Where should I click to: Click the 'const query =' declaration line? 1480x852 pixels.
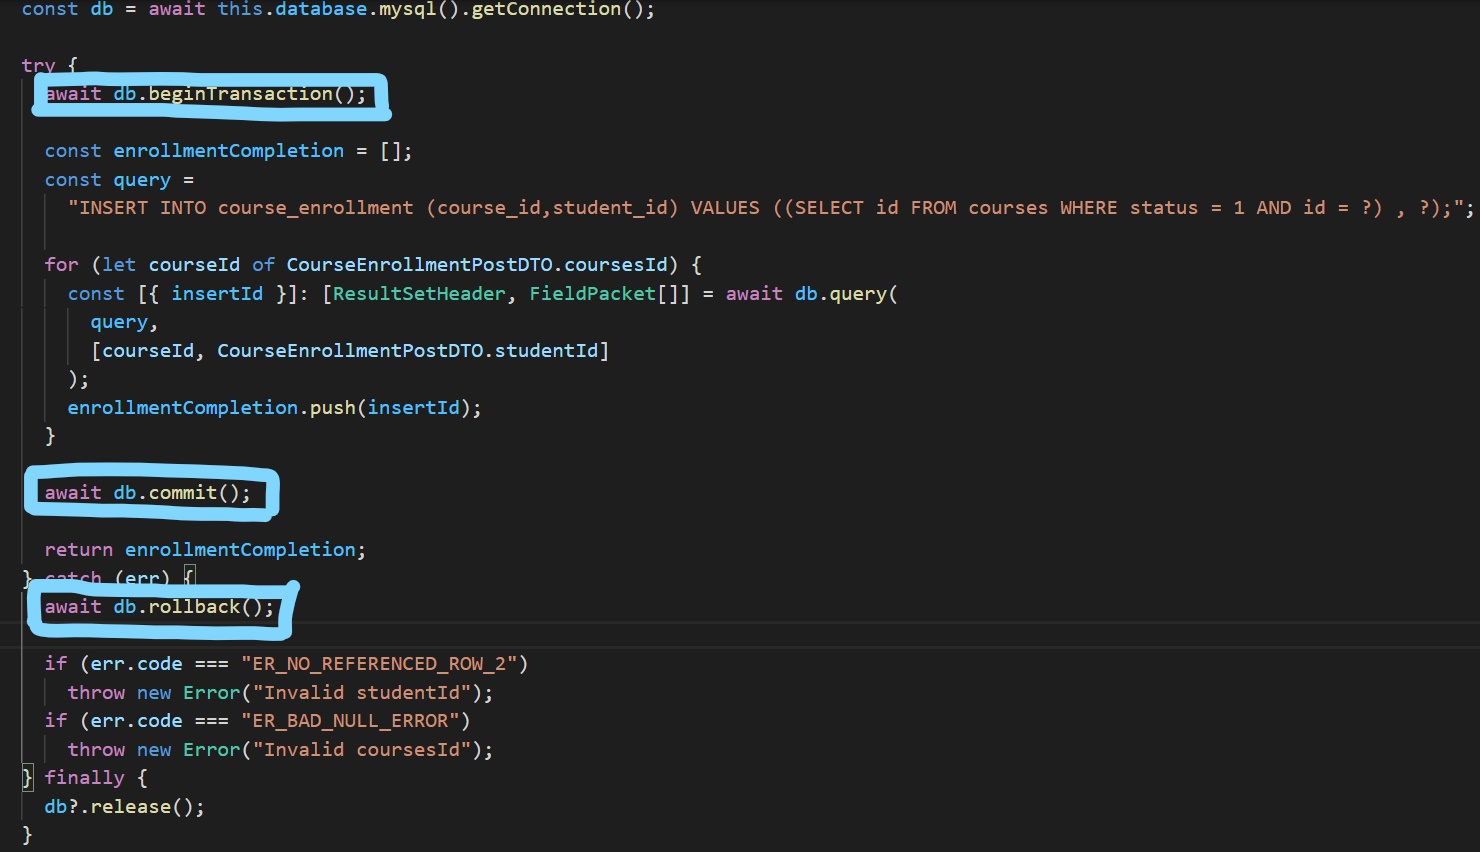click(119, 180)
